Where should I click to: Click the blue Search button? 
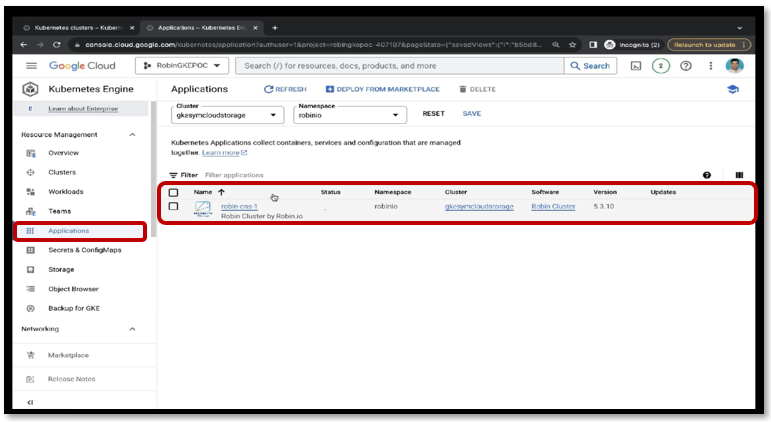click(590, 66)
